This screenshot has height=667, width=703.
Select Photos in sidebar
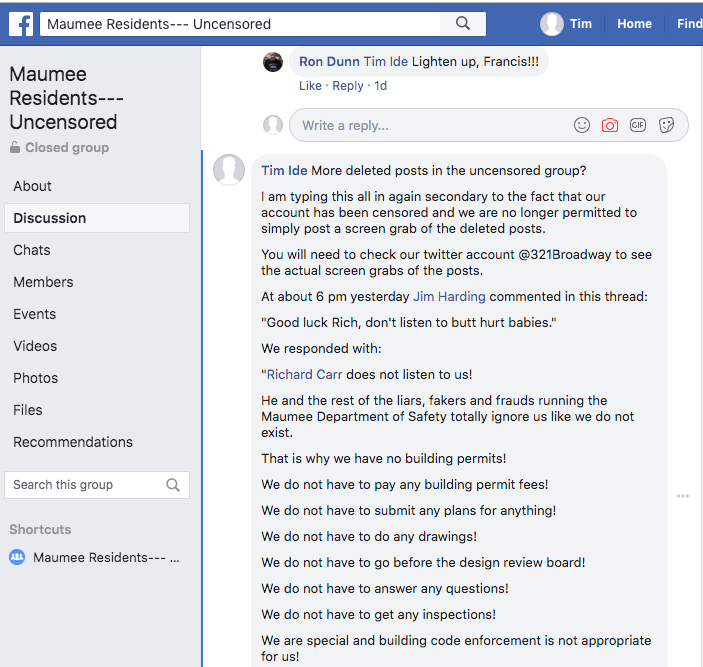coord(36,378)
